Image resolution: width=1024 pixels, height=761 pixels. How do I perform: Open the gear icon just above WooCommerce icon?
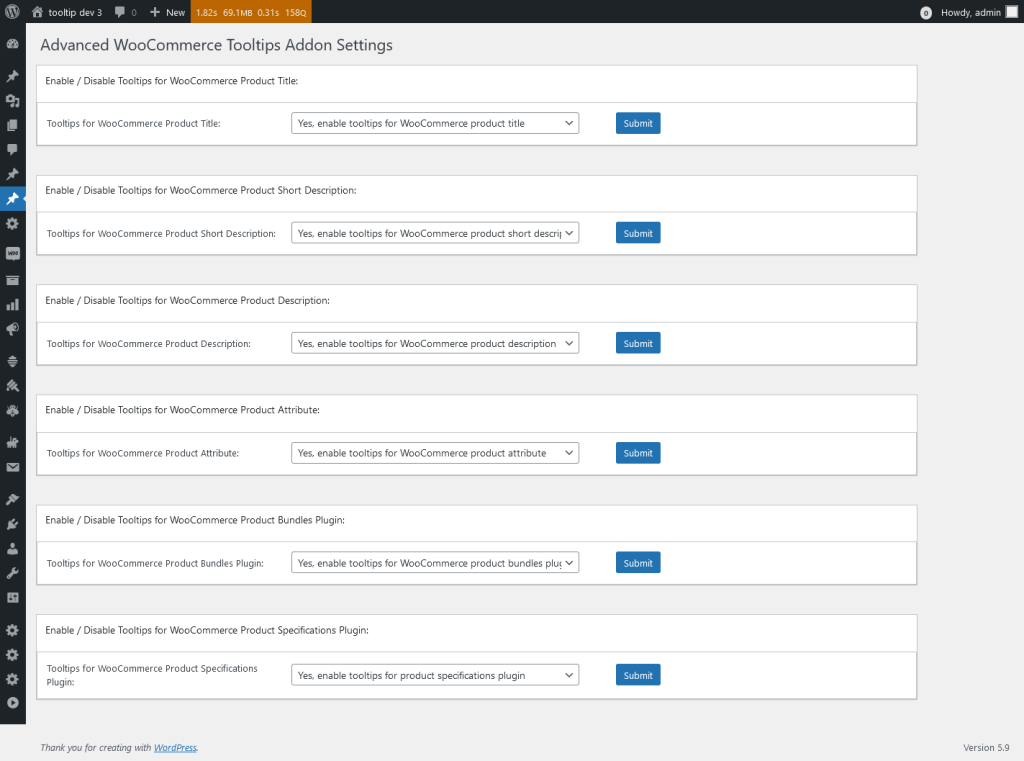coord(12,223)
